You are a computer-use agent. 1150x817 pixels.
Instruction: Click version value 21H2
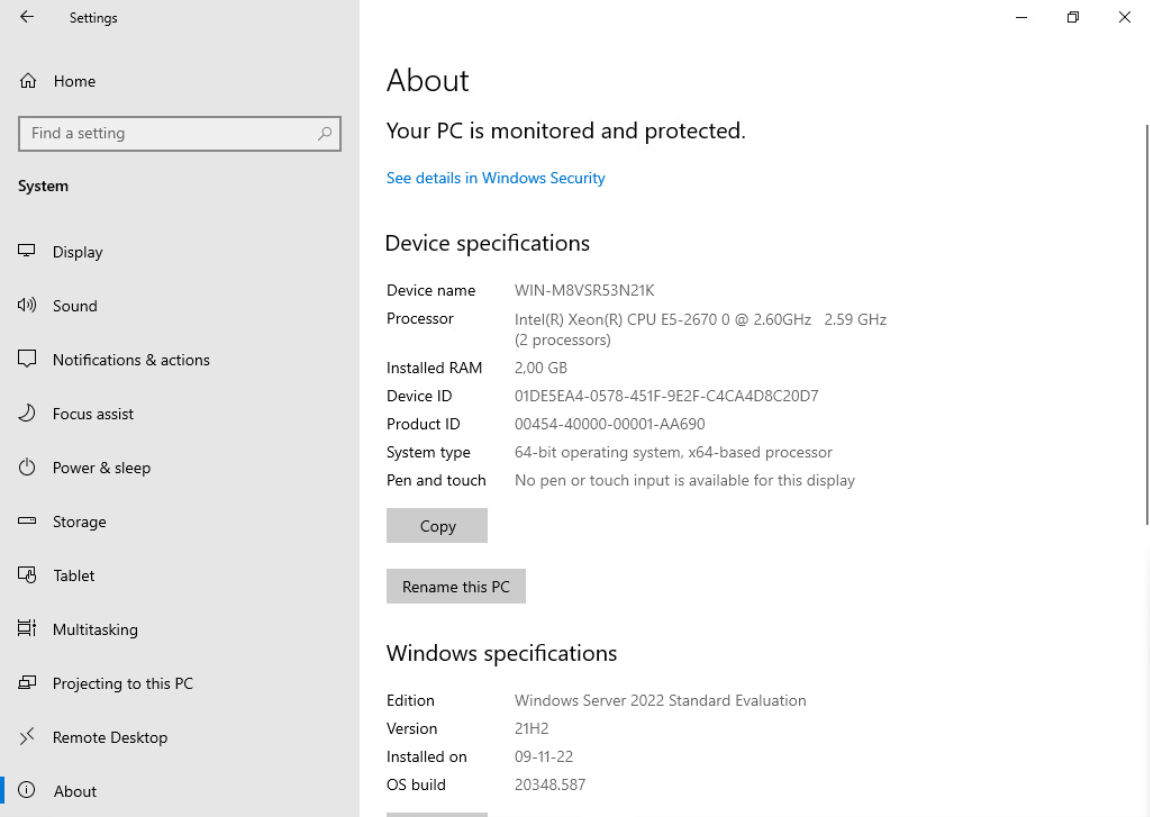click(x=532, y=728)
